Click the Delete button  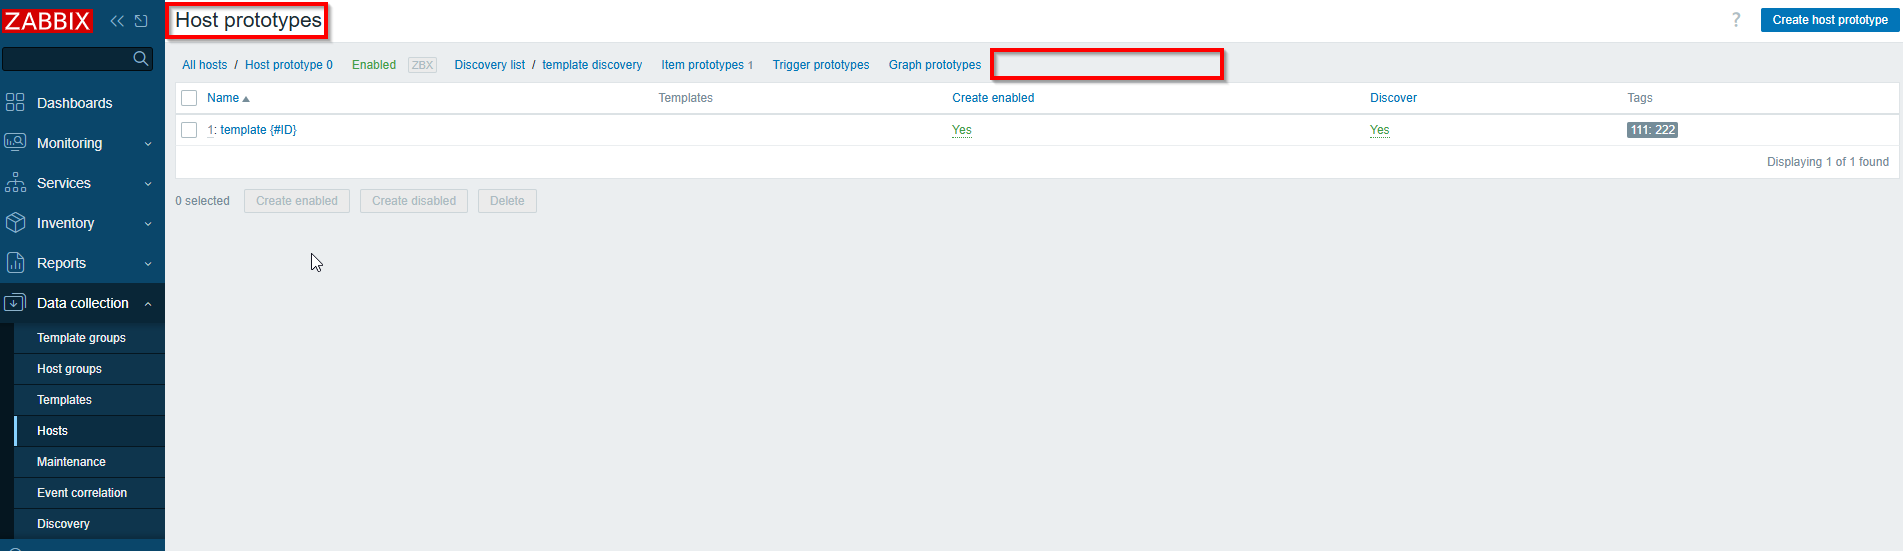pyautogui.click(x=507, y=201)
